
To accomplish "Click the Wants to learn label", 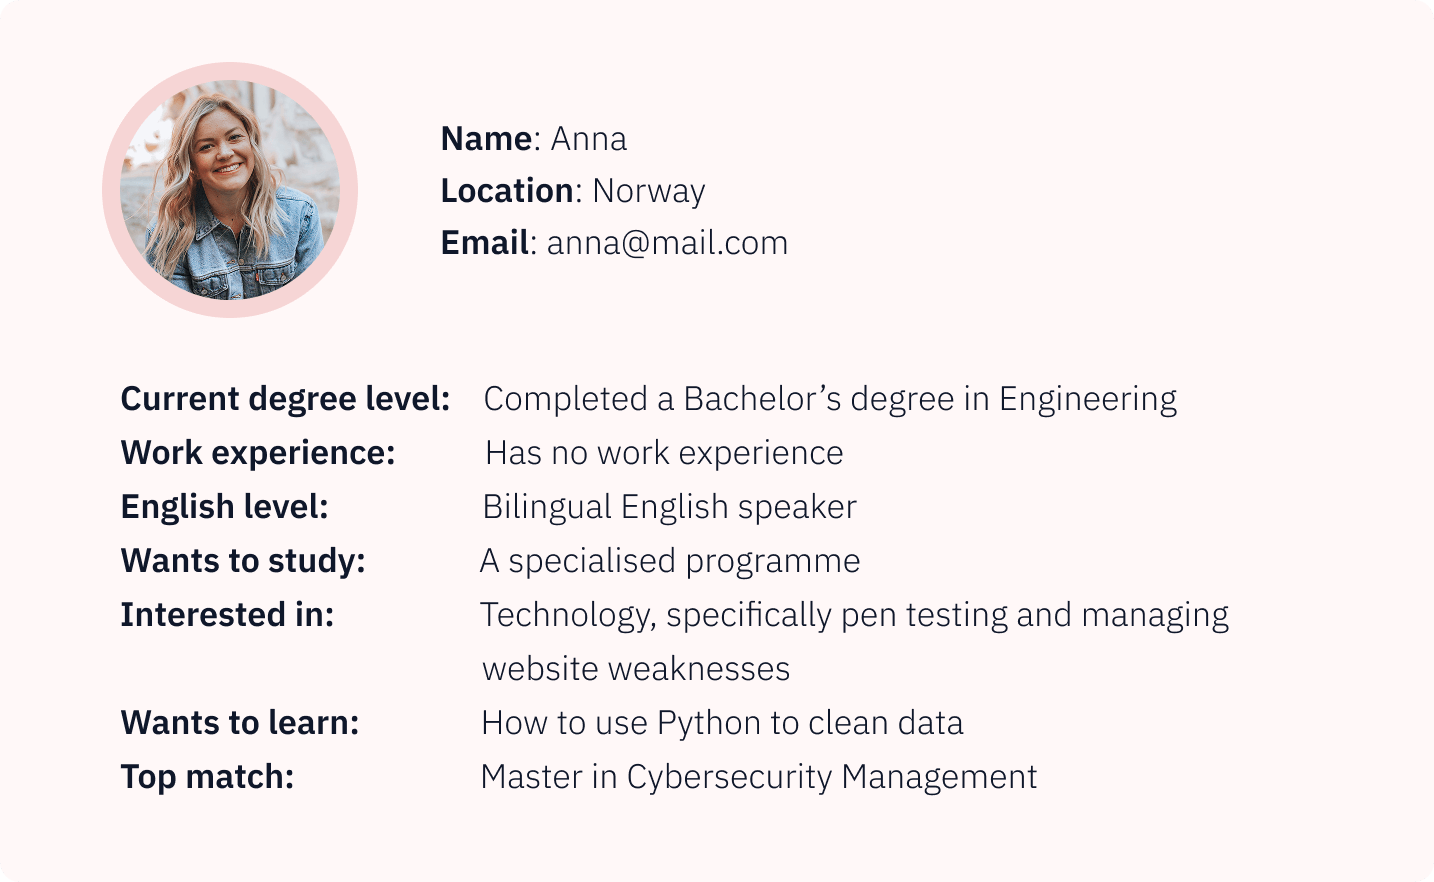I will pos(240,723).
